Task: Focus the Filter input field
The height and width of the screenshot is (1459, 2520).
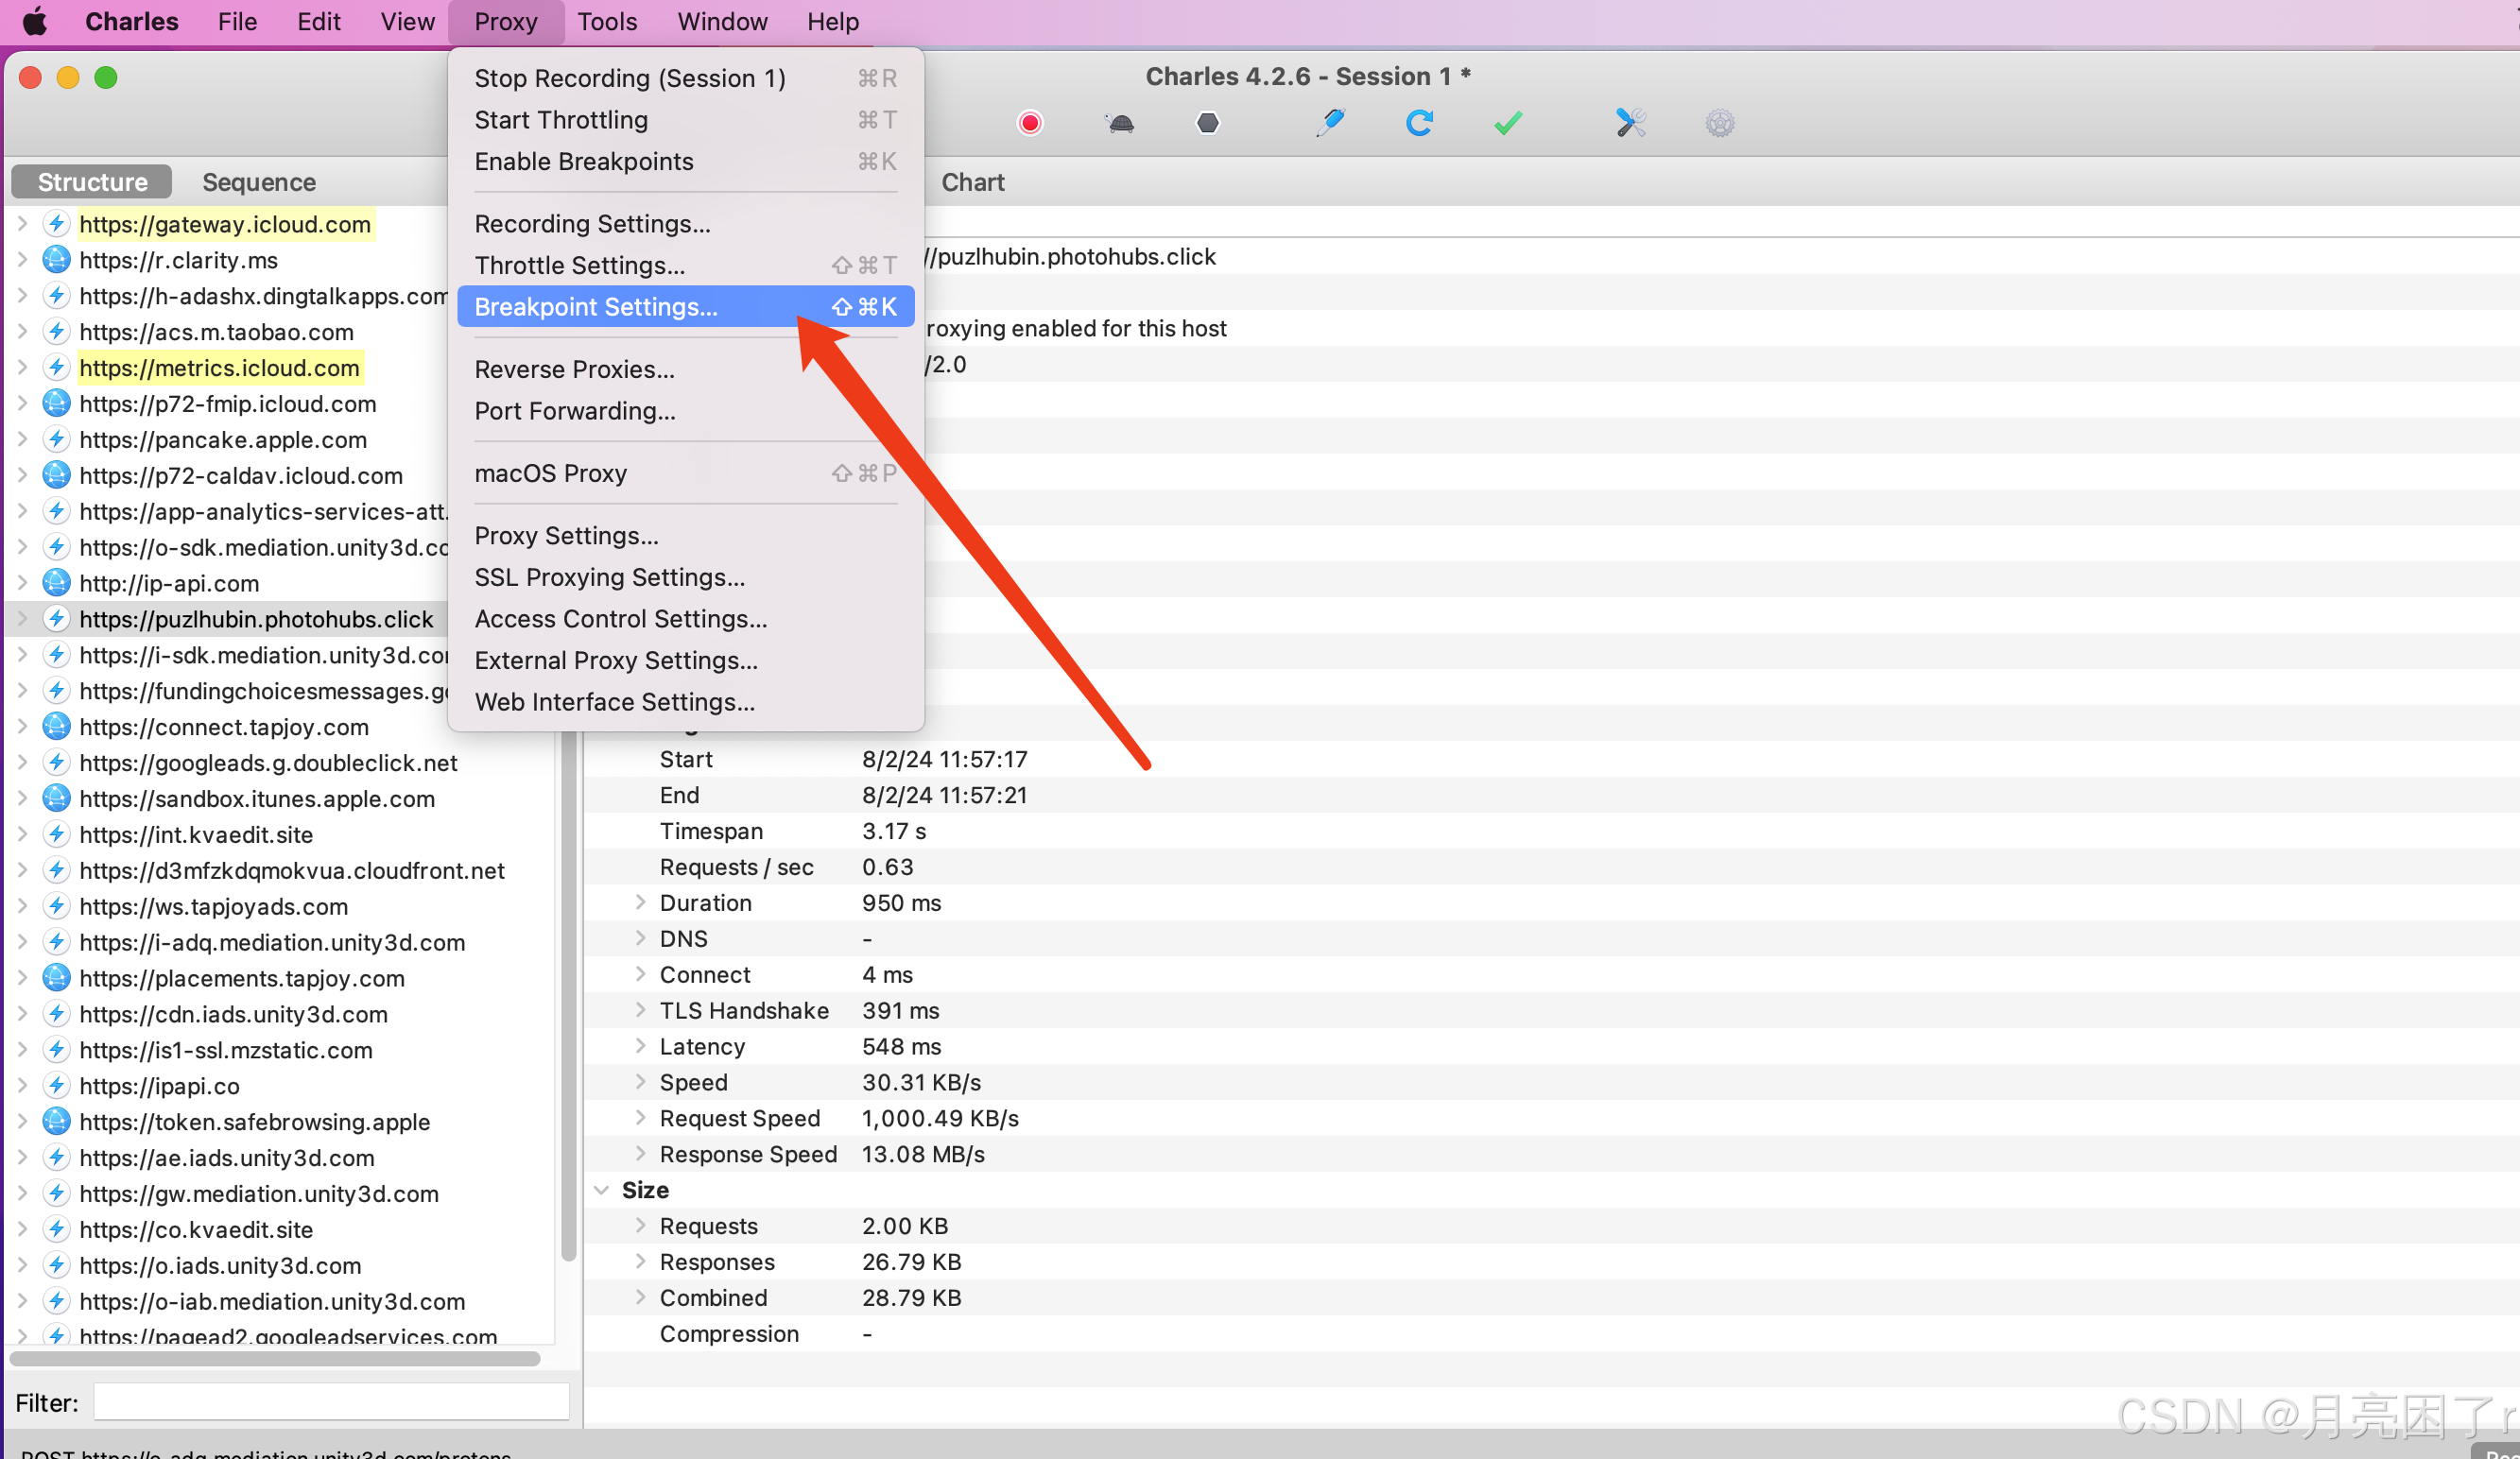Action: pyautogui.click(x=331, y=1402)
